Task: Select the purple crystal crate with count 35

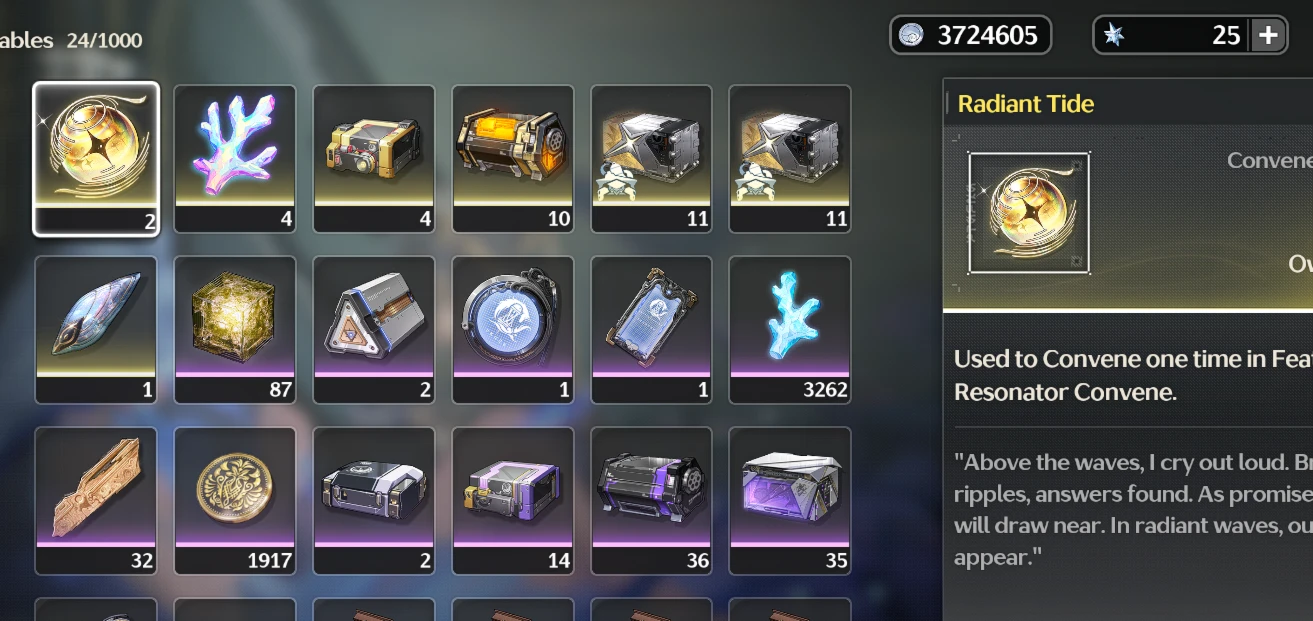Action: (x=790, y=500)
